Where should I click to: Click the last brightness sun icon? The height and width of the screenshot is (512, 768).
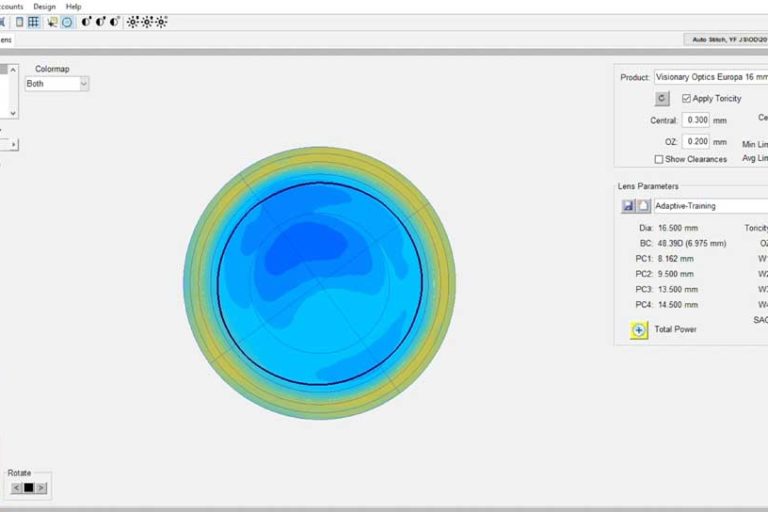tap(161, 21)
